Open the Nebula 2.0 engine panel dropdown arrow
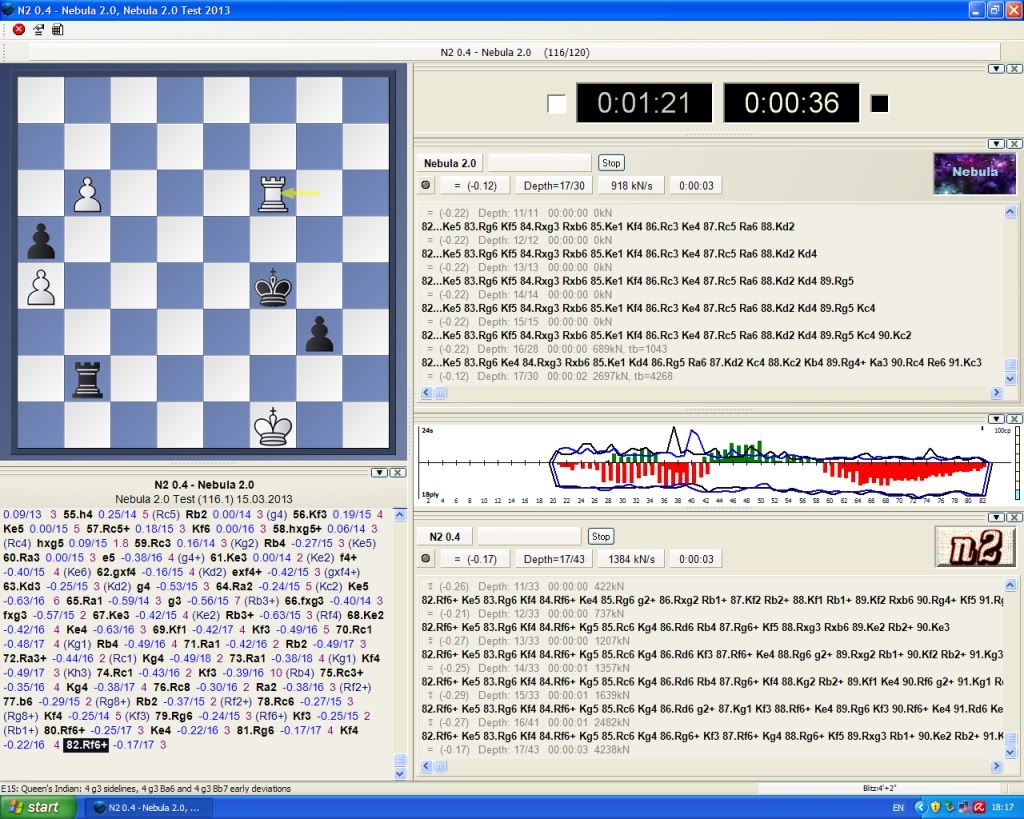Screen dimensions: 1024x819 pos(995,139)
